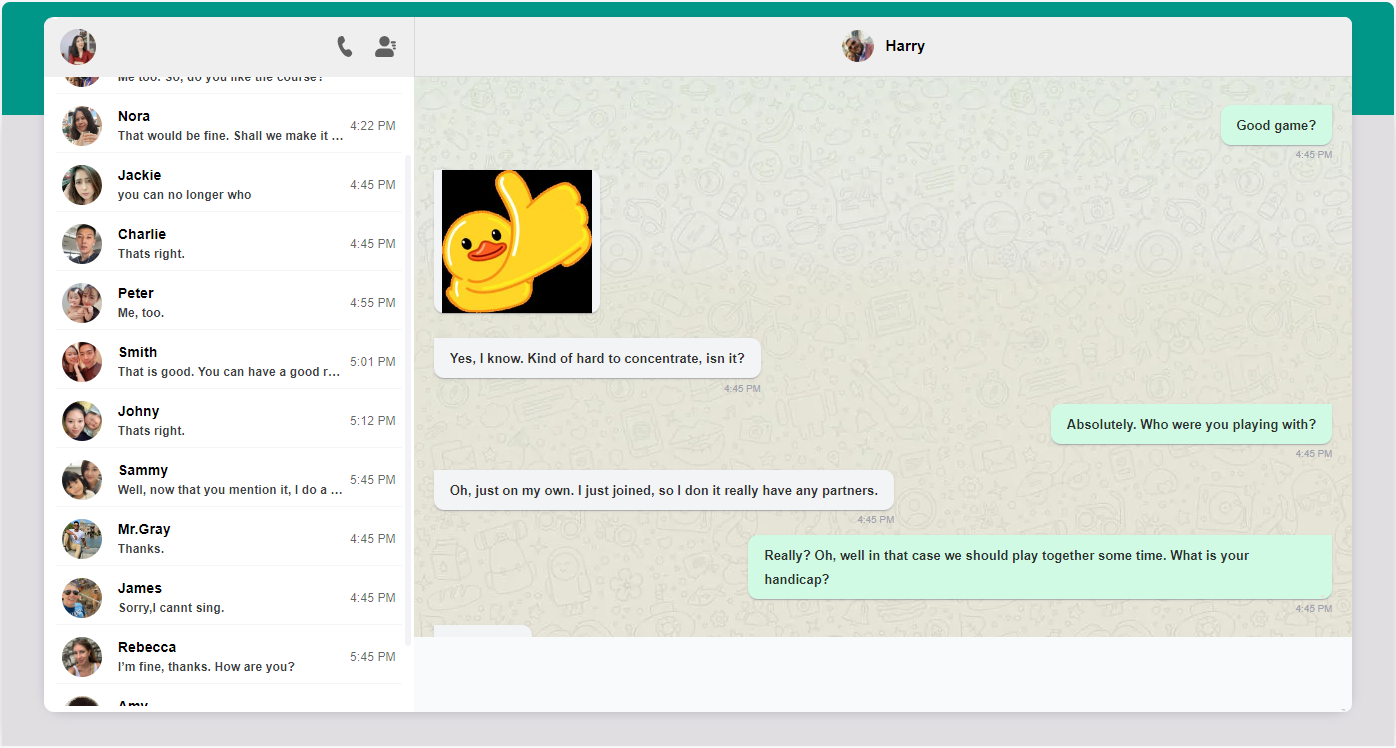Screen dimensions: 1396x748
Task: Open the Mr.Gray conversation
Action: 228,537
